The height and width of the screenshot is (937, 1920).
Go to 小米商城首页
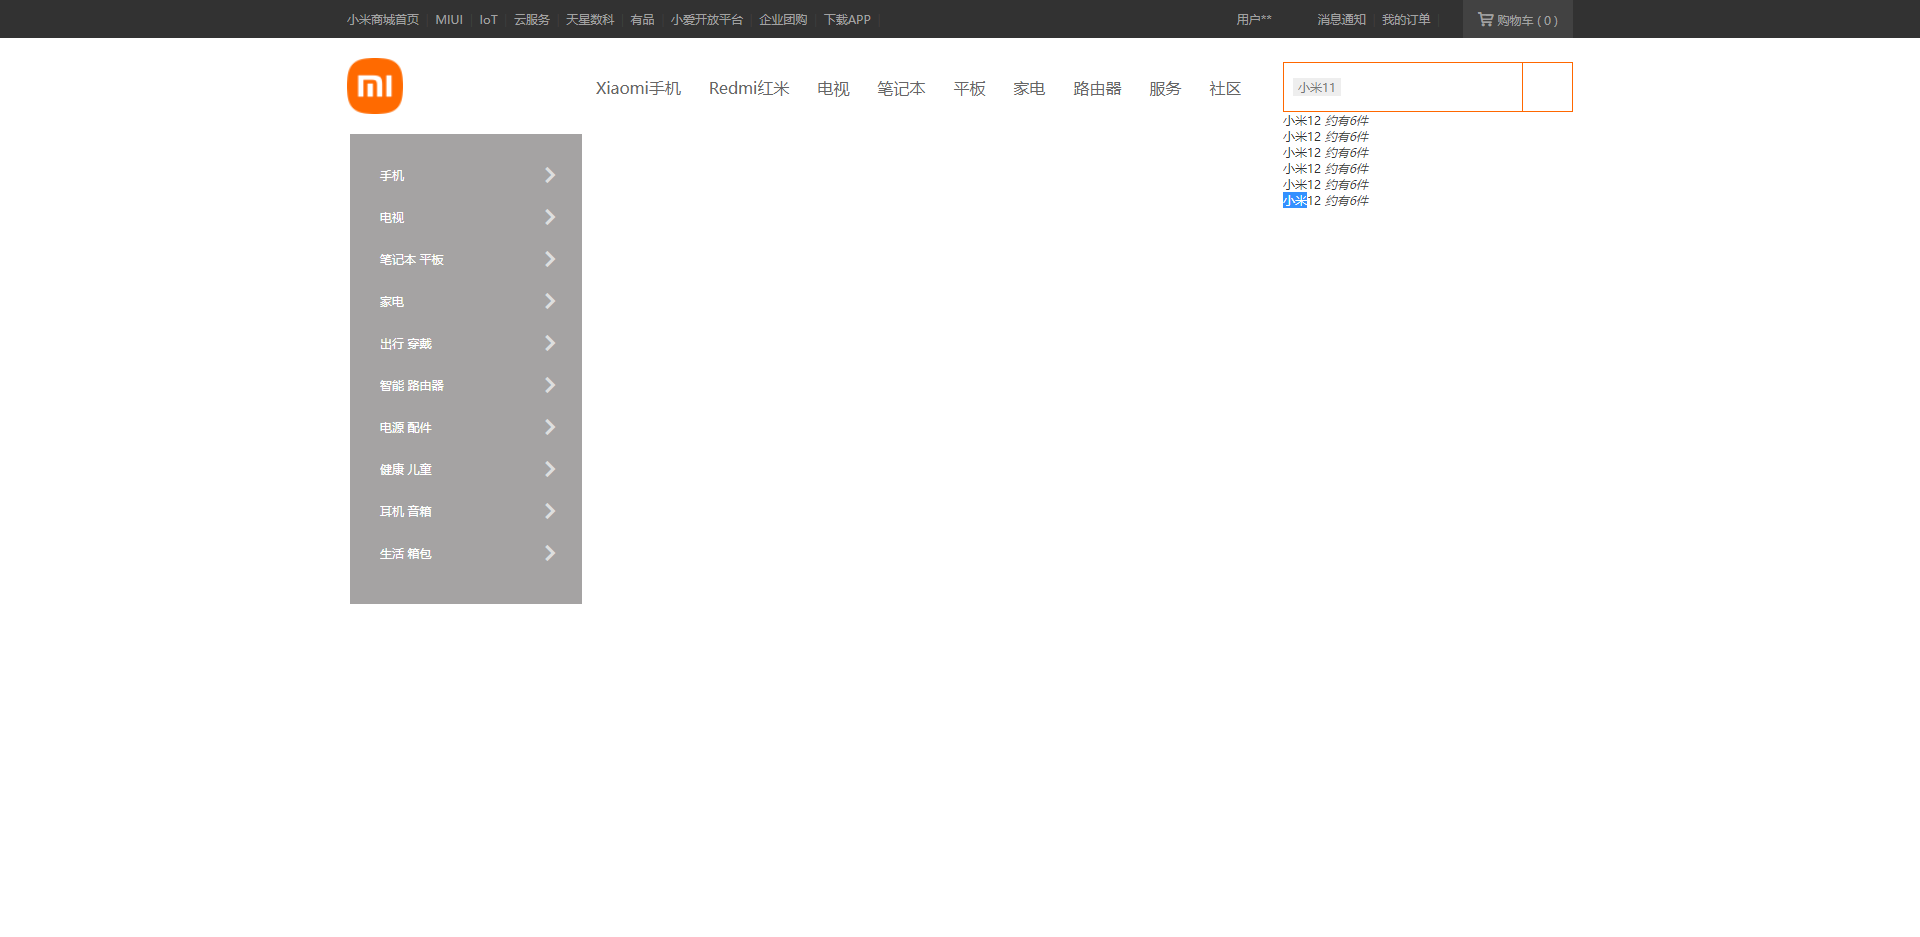pyautogui.click(x=382, y=19)
